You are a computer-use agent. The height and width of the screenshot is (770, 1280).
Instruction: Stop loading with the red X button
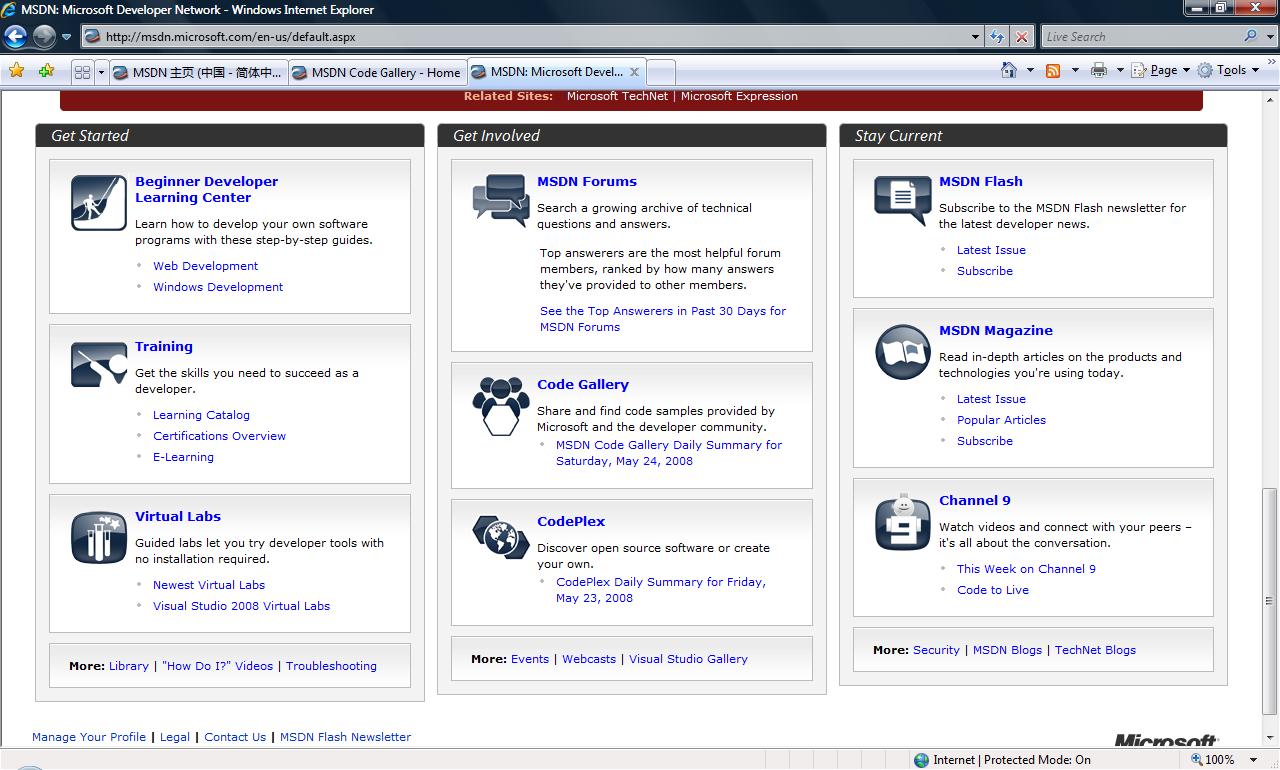point(1021,37)
